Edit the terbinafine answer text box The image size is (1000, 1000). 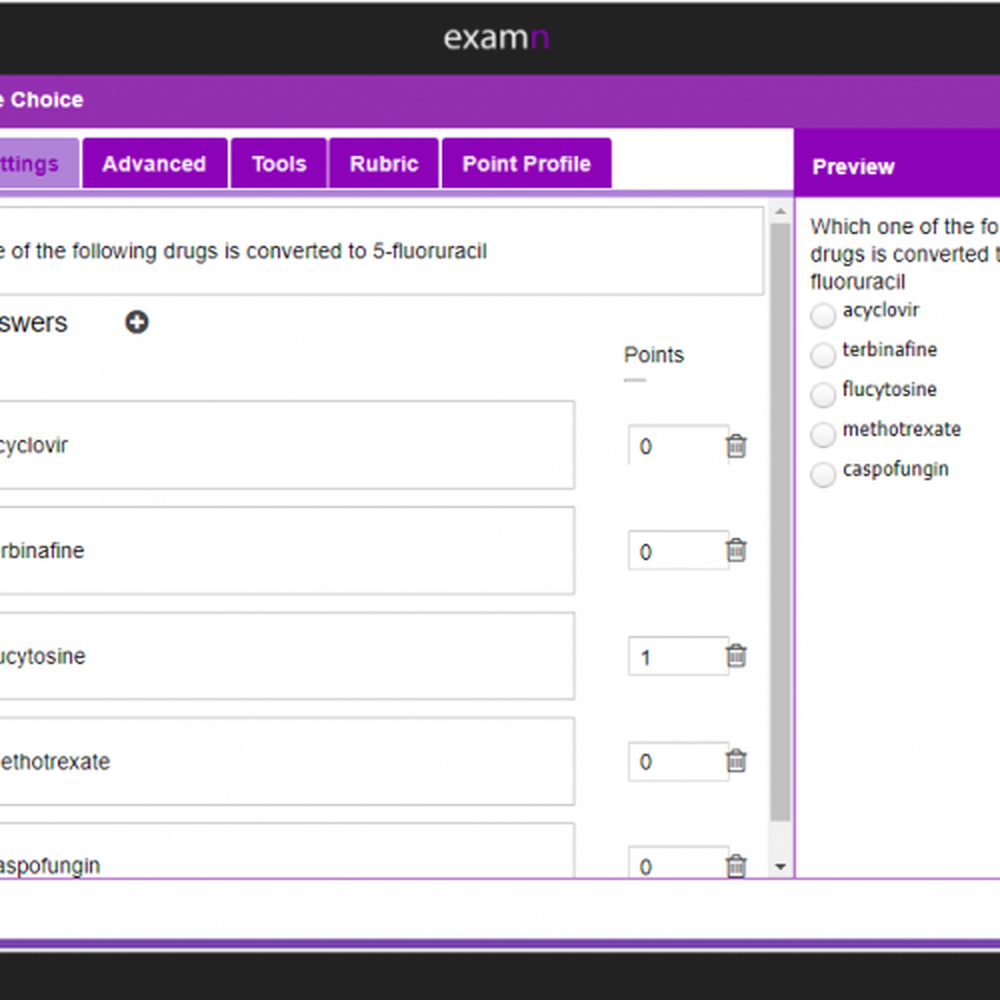pos(286,550)
